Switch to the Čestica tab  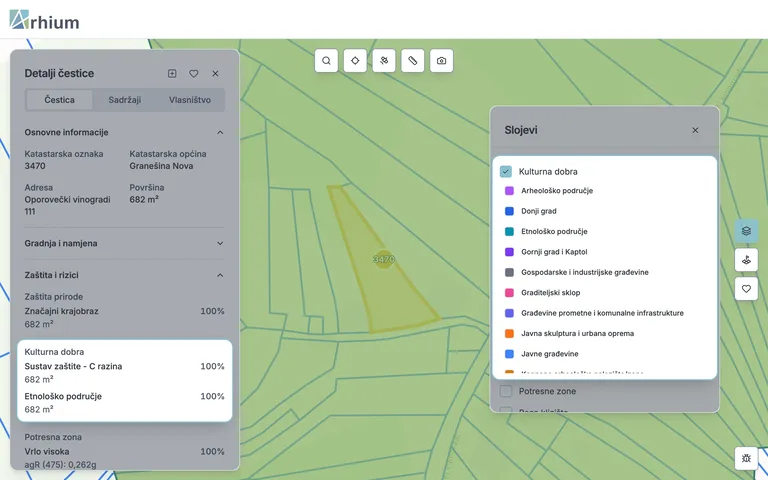[60, 100]
